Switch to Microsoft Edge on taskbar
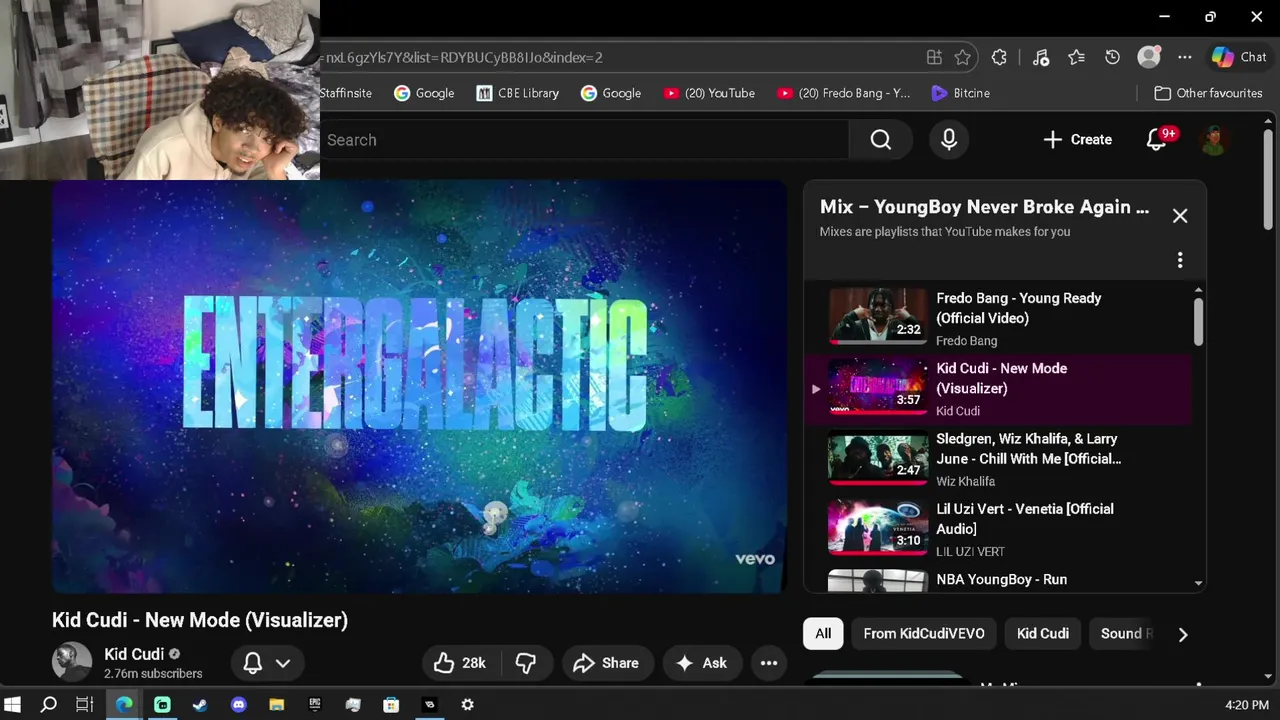The width and height of the screenshot is (1280, 720). pyautogui.click(x=123, y=705)
